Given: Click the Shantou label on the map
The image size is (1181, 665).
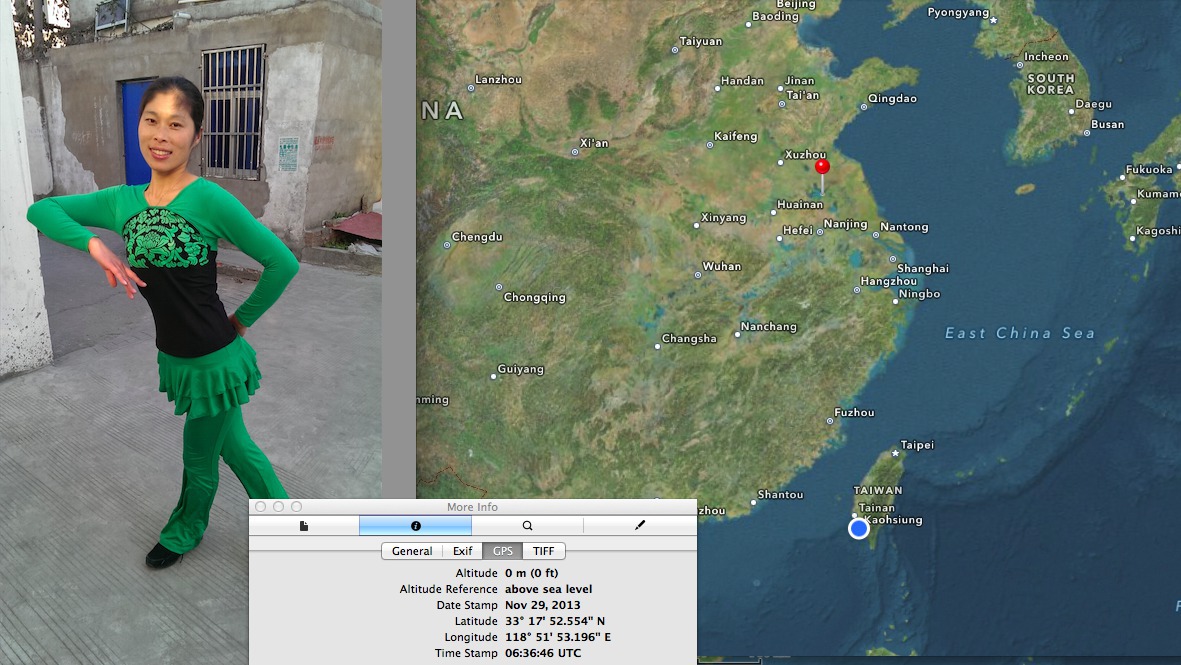Looking at the screenshot, I should (x=780, y=495).
